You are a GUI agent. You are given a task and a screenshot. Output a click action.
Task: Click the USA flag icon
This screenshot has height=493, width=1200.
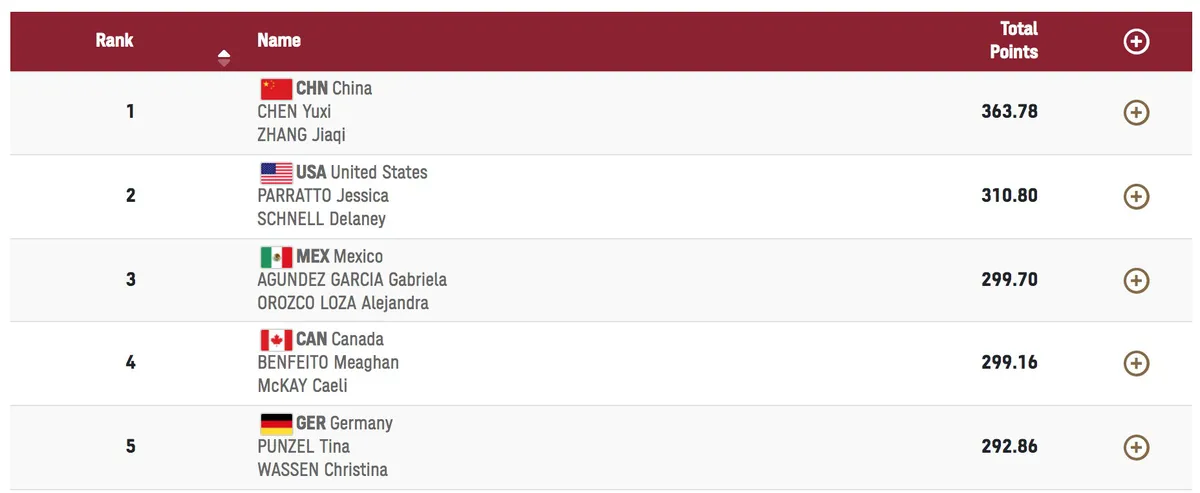pos(276,172)
